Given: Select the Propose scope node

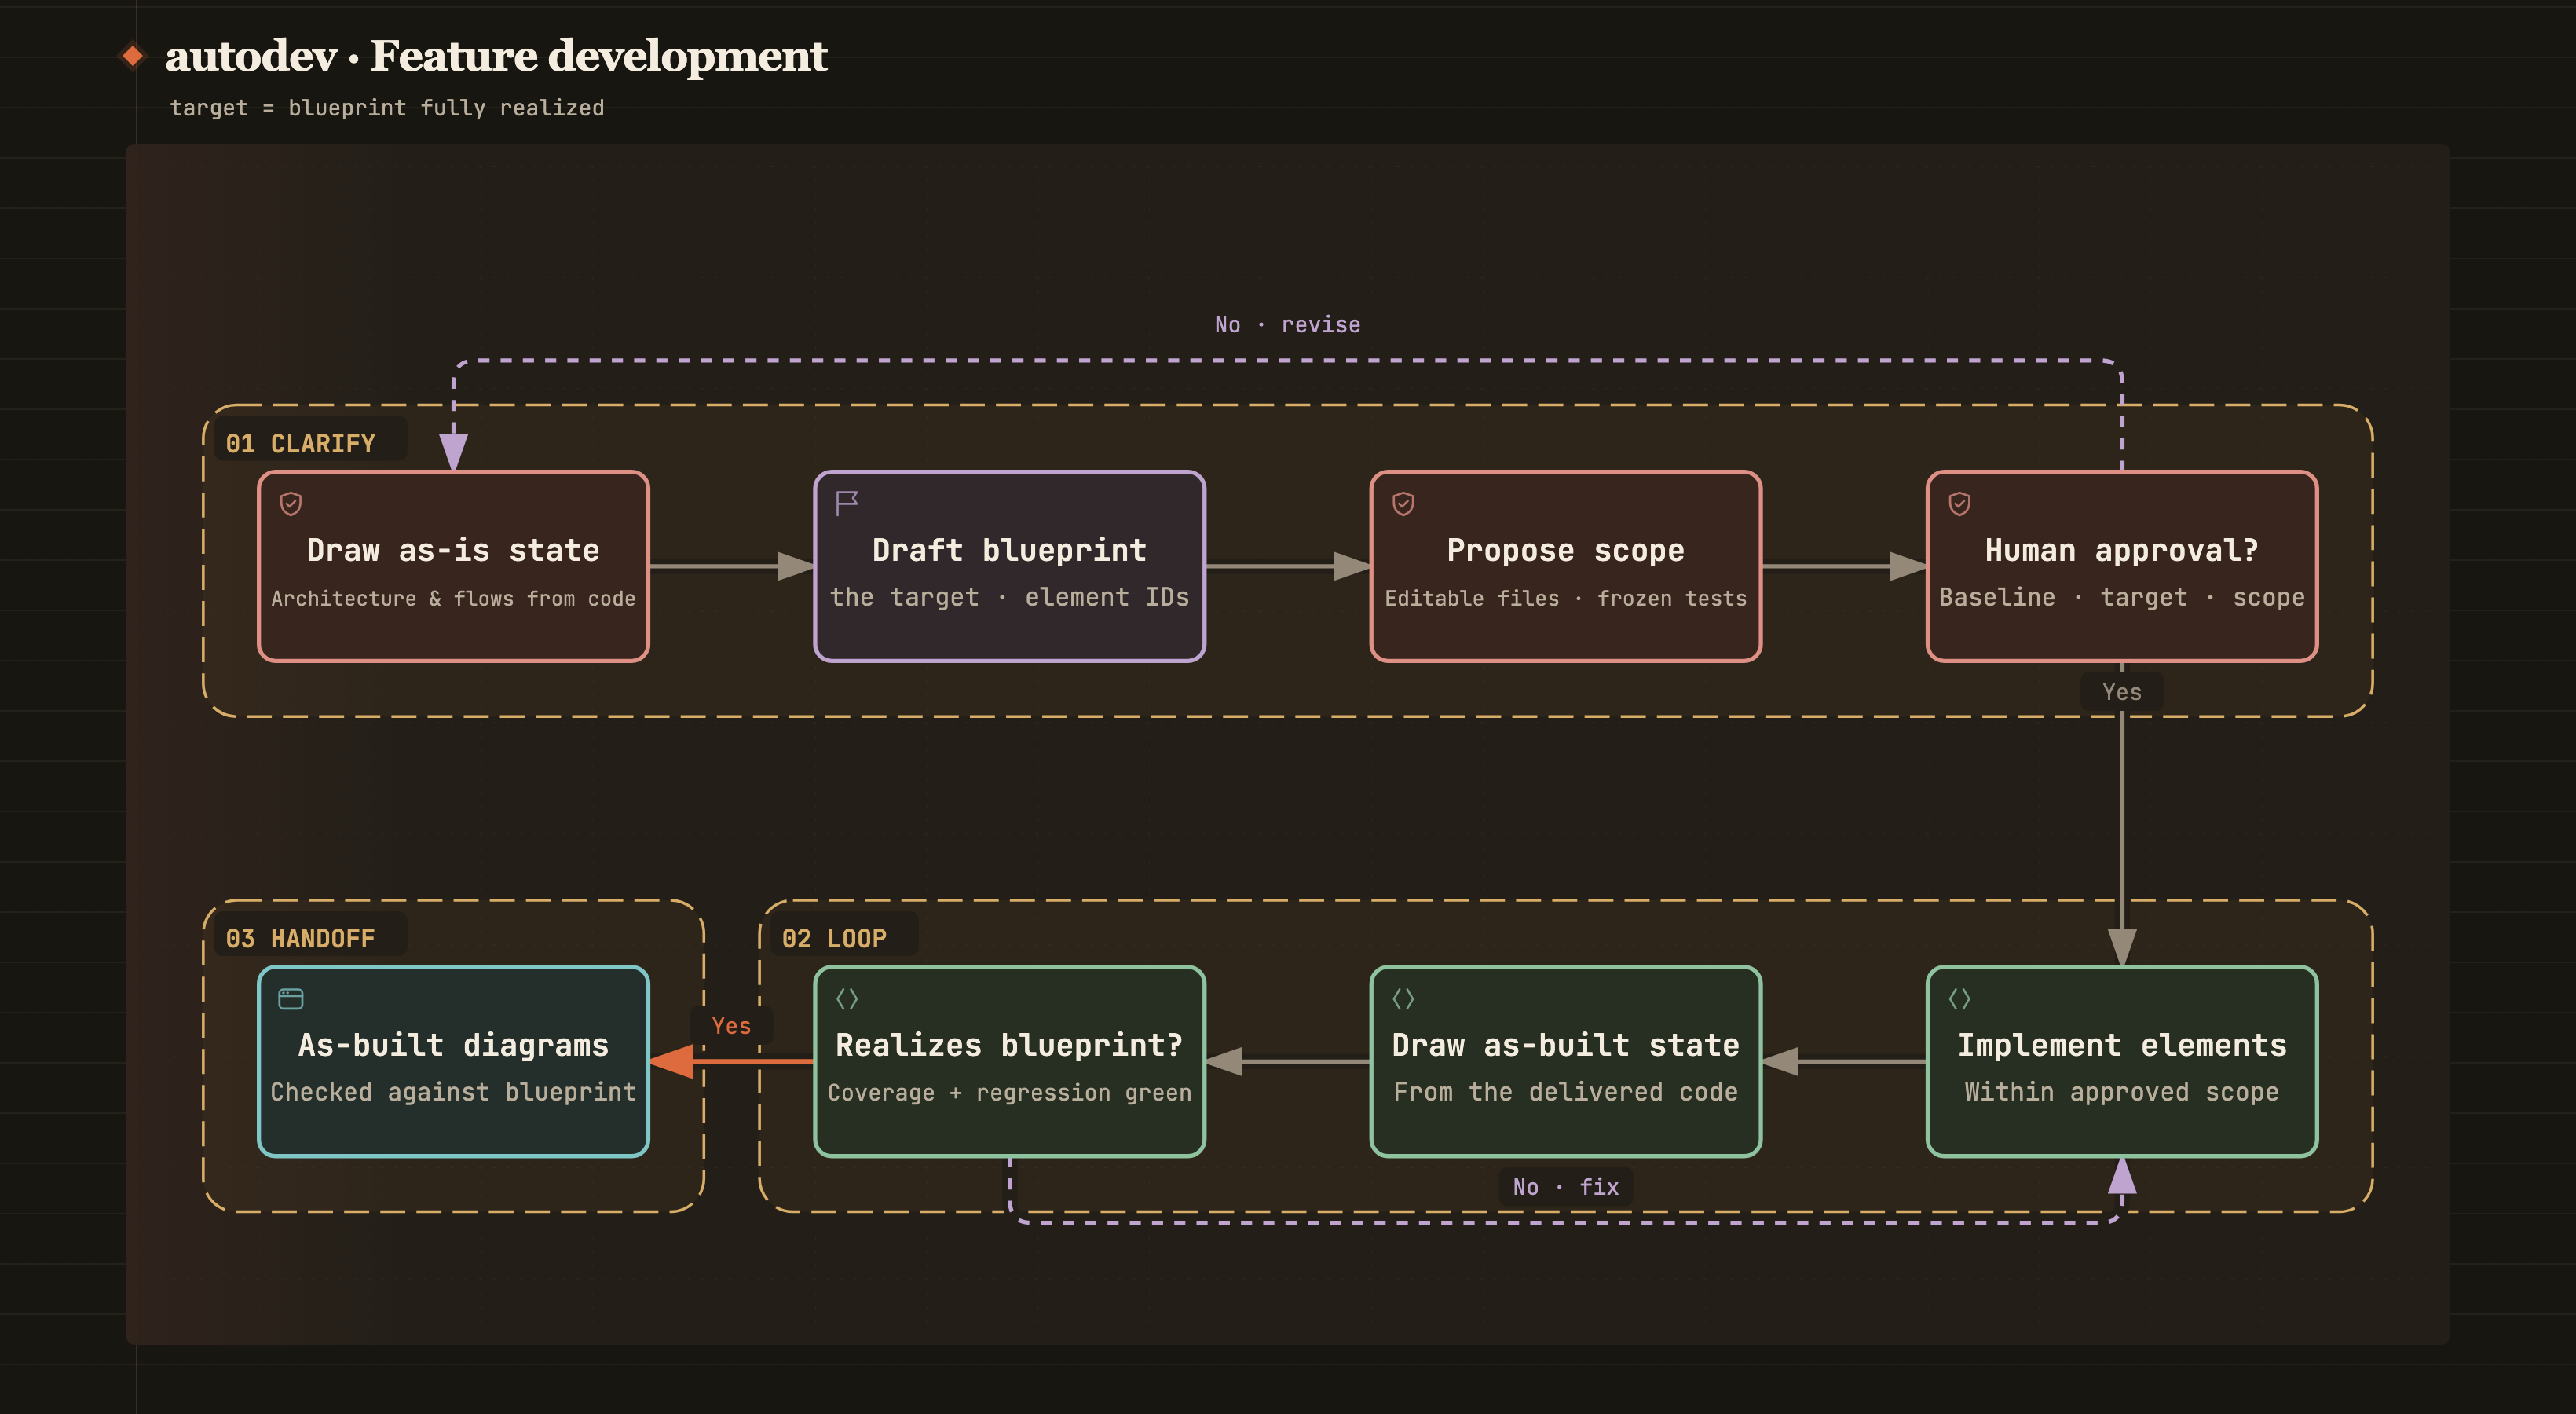Looking at the screenshot, I should pos(1565,566).
